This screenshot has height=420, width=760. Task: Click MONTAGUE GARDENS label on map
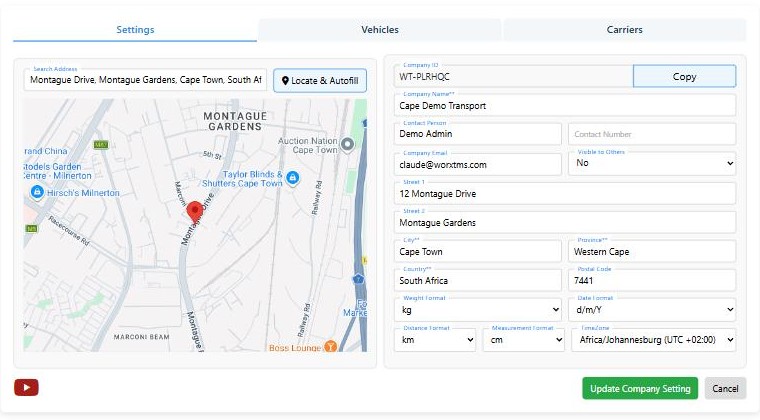[235, 121]
